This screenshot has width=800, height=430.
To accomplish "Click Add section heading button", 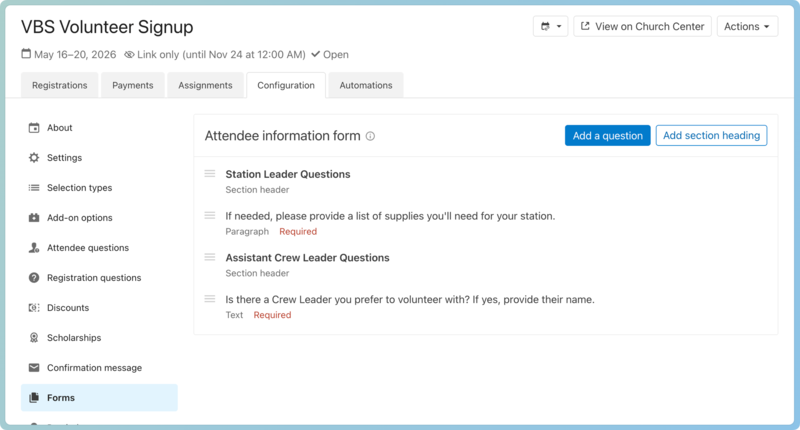I will point(711,136).
